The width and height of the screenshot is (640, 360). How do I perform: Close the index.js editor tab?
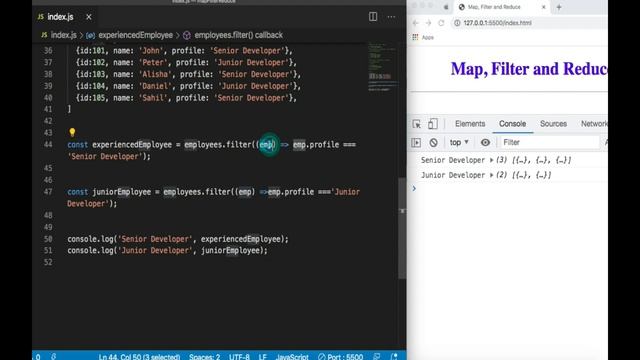click(x=89, y=17)
